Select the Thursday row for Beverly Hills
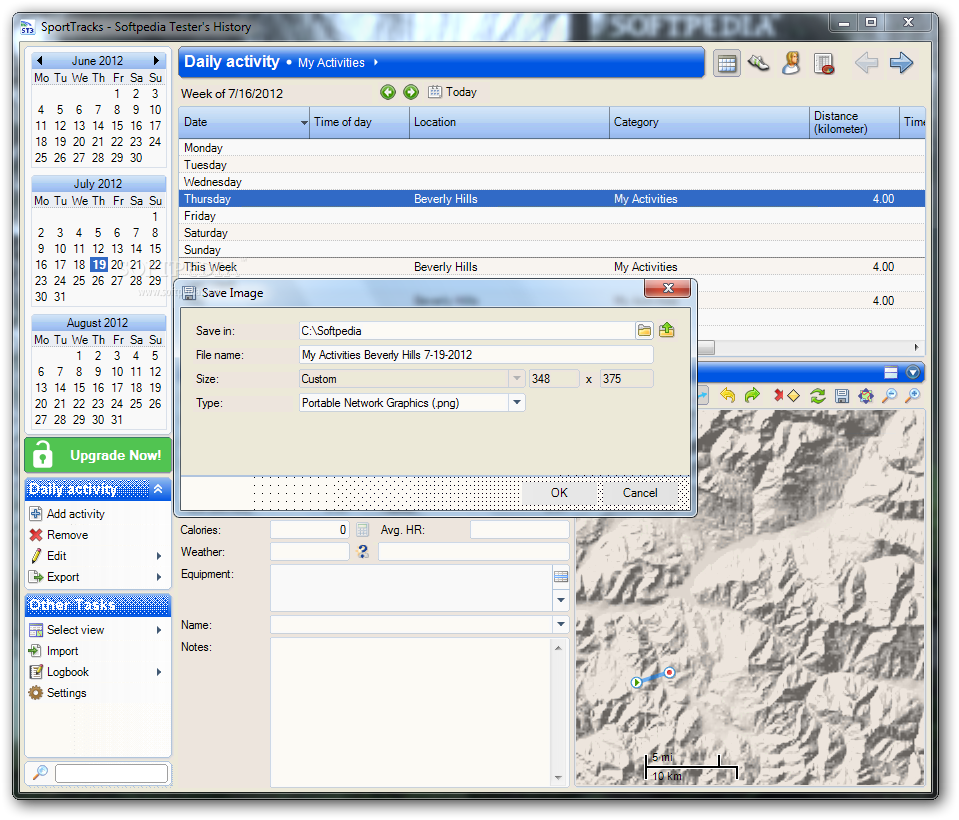 552,199
